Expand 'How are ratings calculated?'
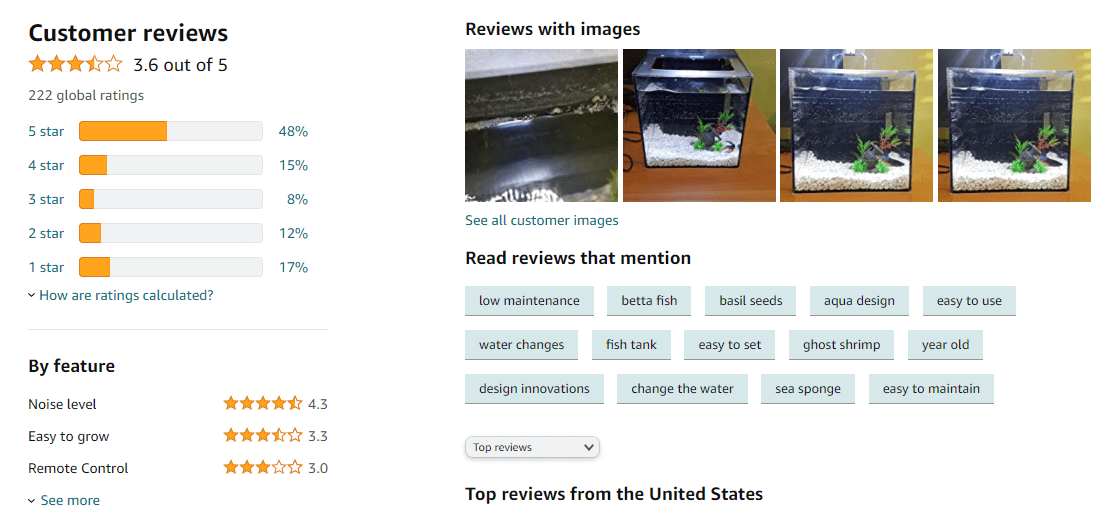Screen dimensions: 1112x523 [x=125, y=295]
